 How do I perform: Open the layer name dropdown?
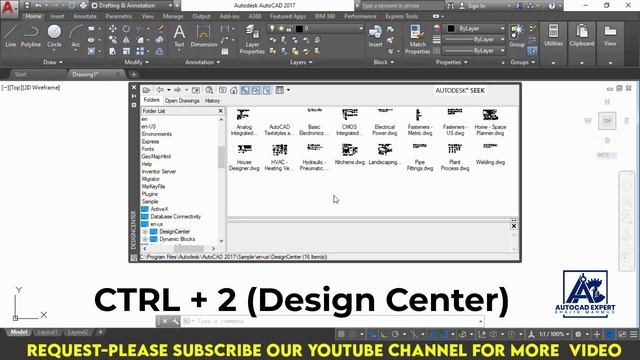[360, 29]
